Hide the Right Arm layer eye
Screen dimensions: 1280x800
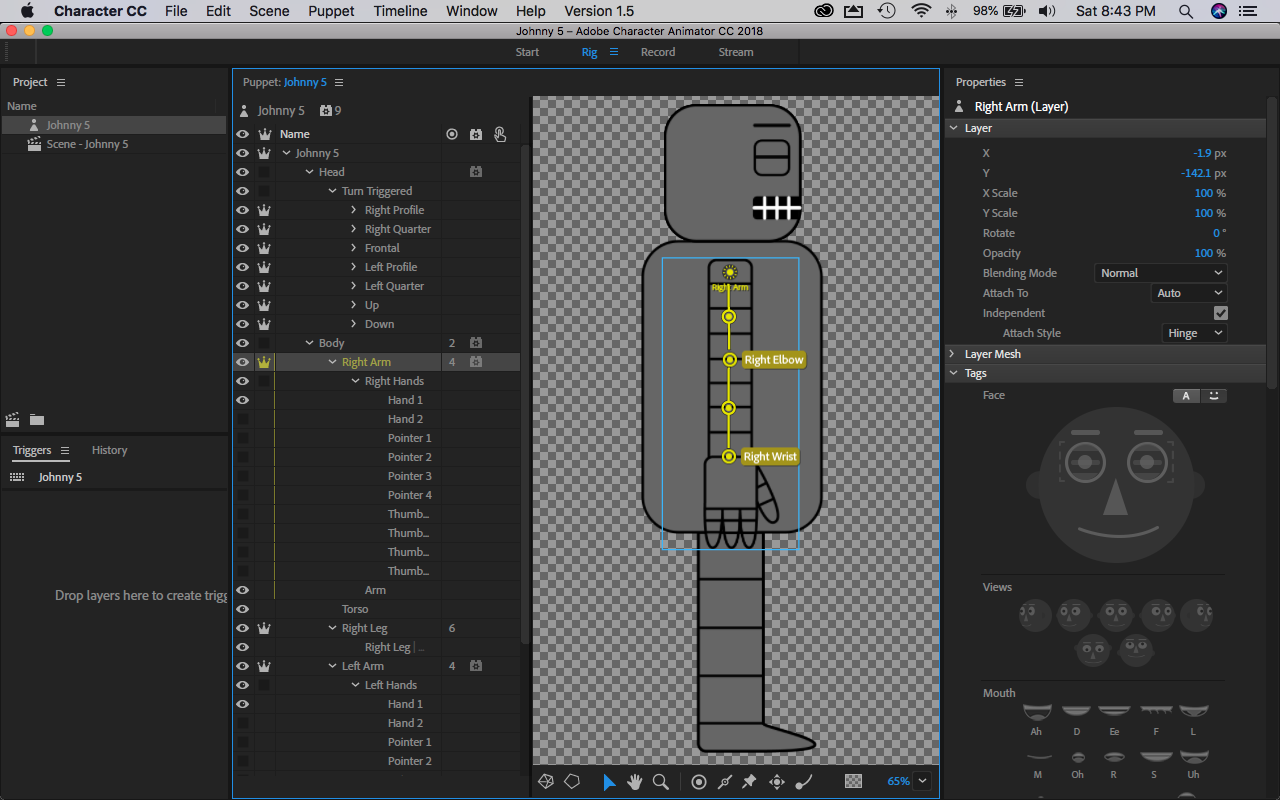point(242,362)
